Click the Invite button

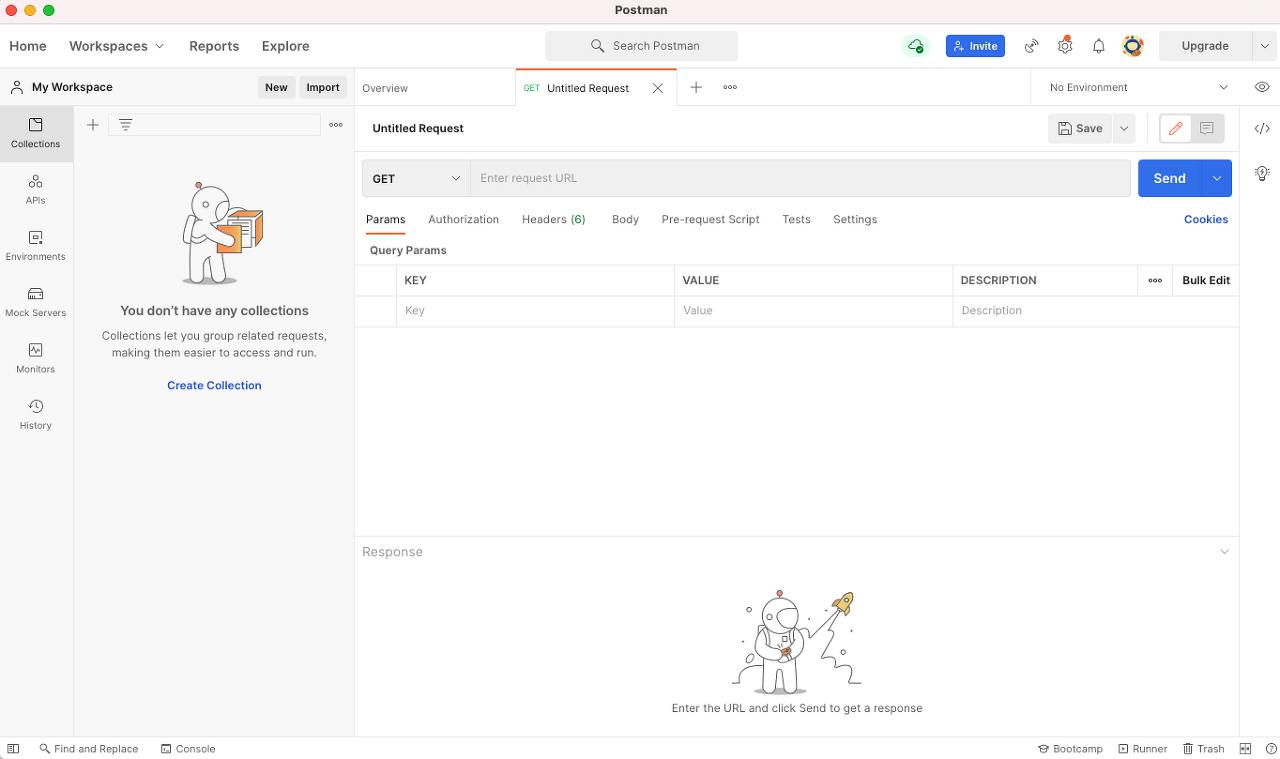coord(975,46)
